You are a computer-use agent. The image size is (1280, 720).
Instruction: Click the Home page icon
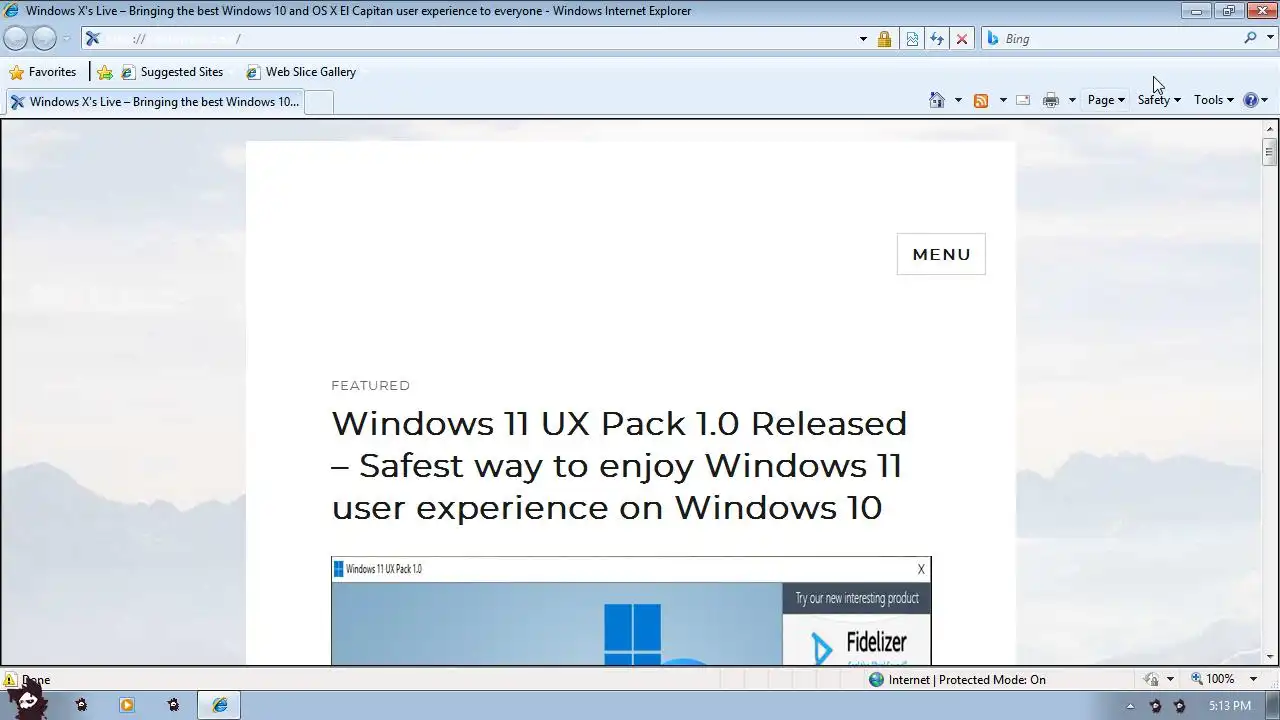coord(937,100)
